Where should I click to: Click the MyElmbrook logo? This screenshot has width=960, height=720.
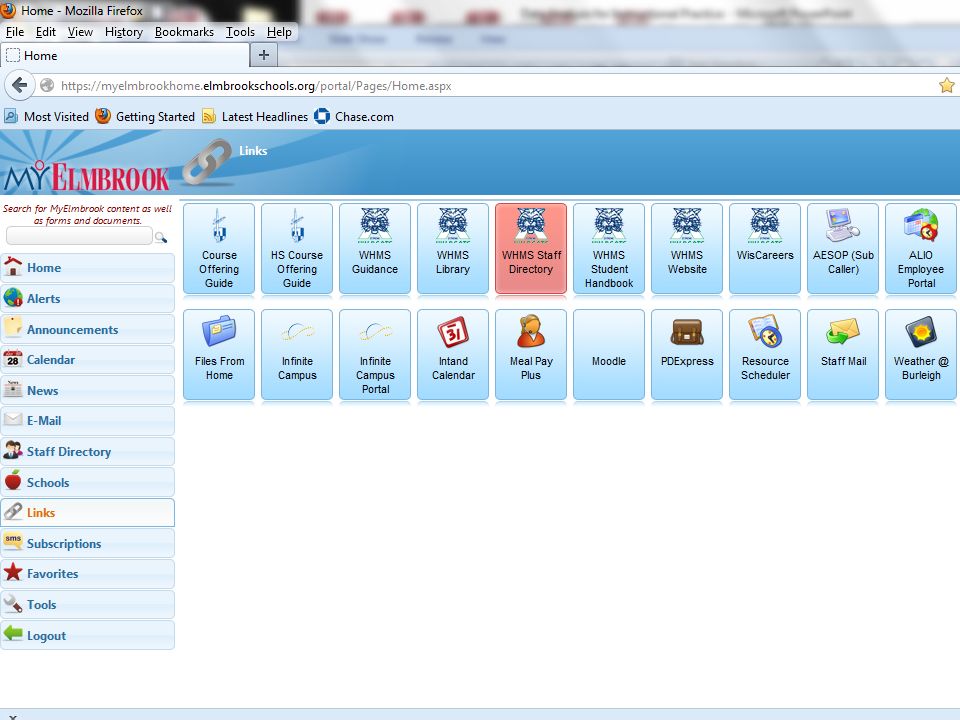[x=87, y=176]
